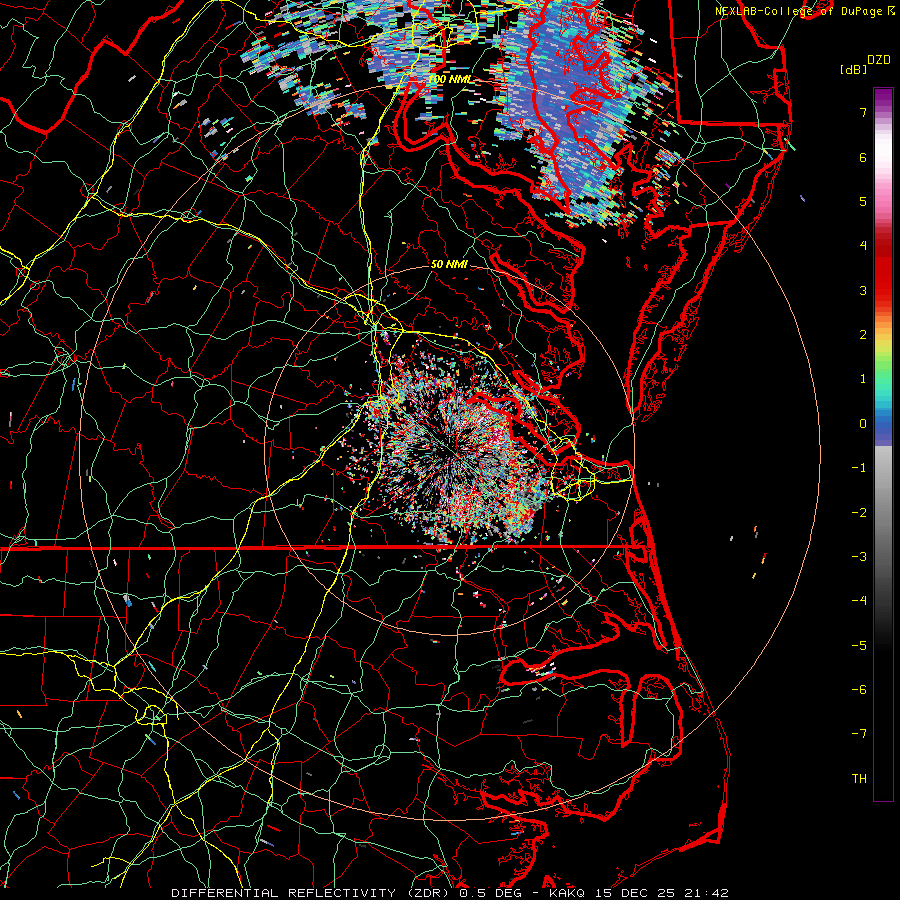Click the -2 tick label on color scale
The width and height of the screenshot is (900, 900).
click(859, 513)
